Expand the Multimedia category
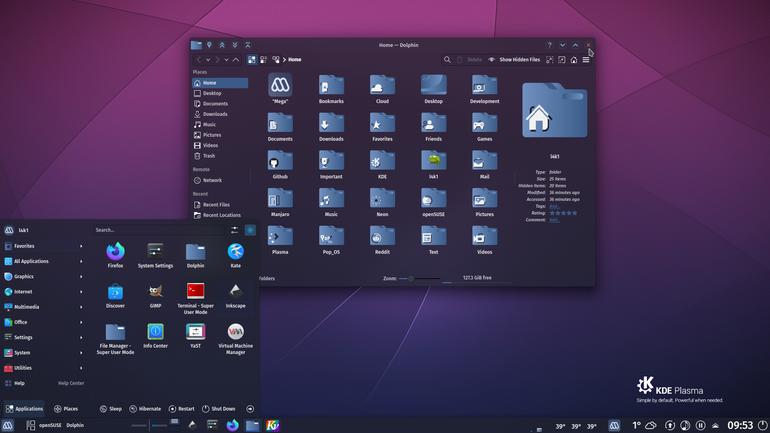Image resolution: width=770 pixels, height=433 pixels. point(43,307)
